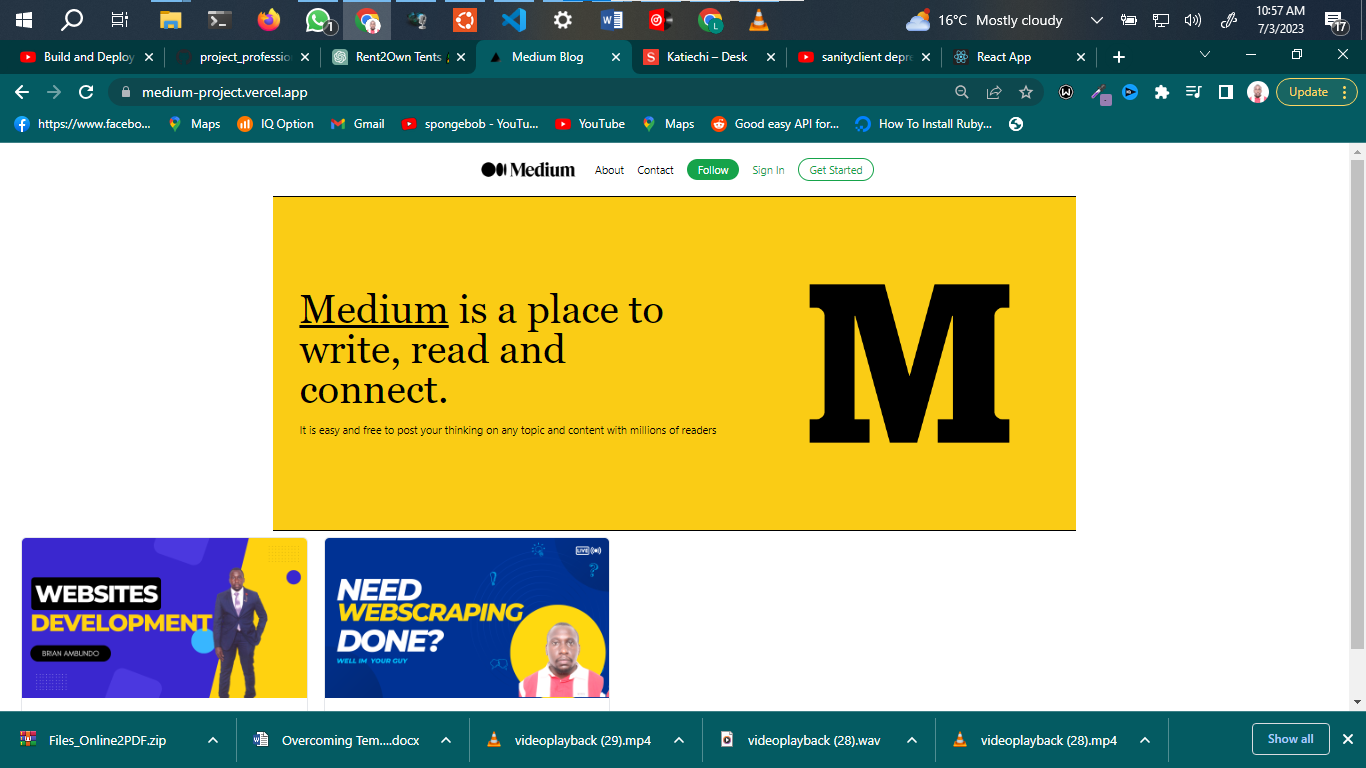
Task: Click the Medium logo in header
Action: (x=528, y=170)
